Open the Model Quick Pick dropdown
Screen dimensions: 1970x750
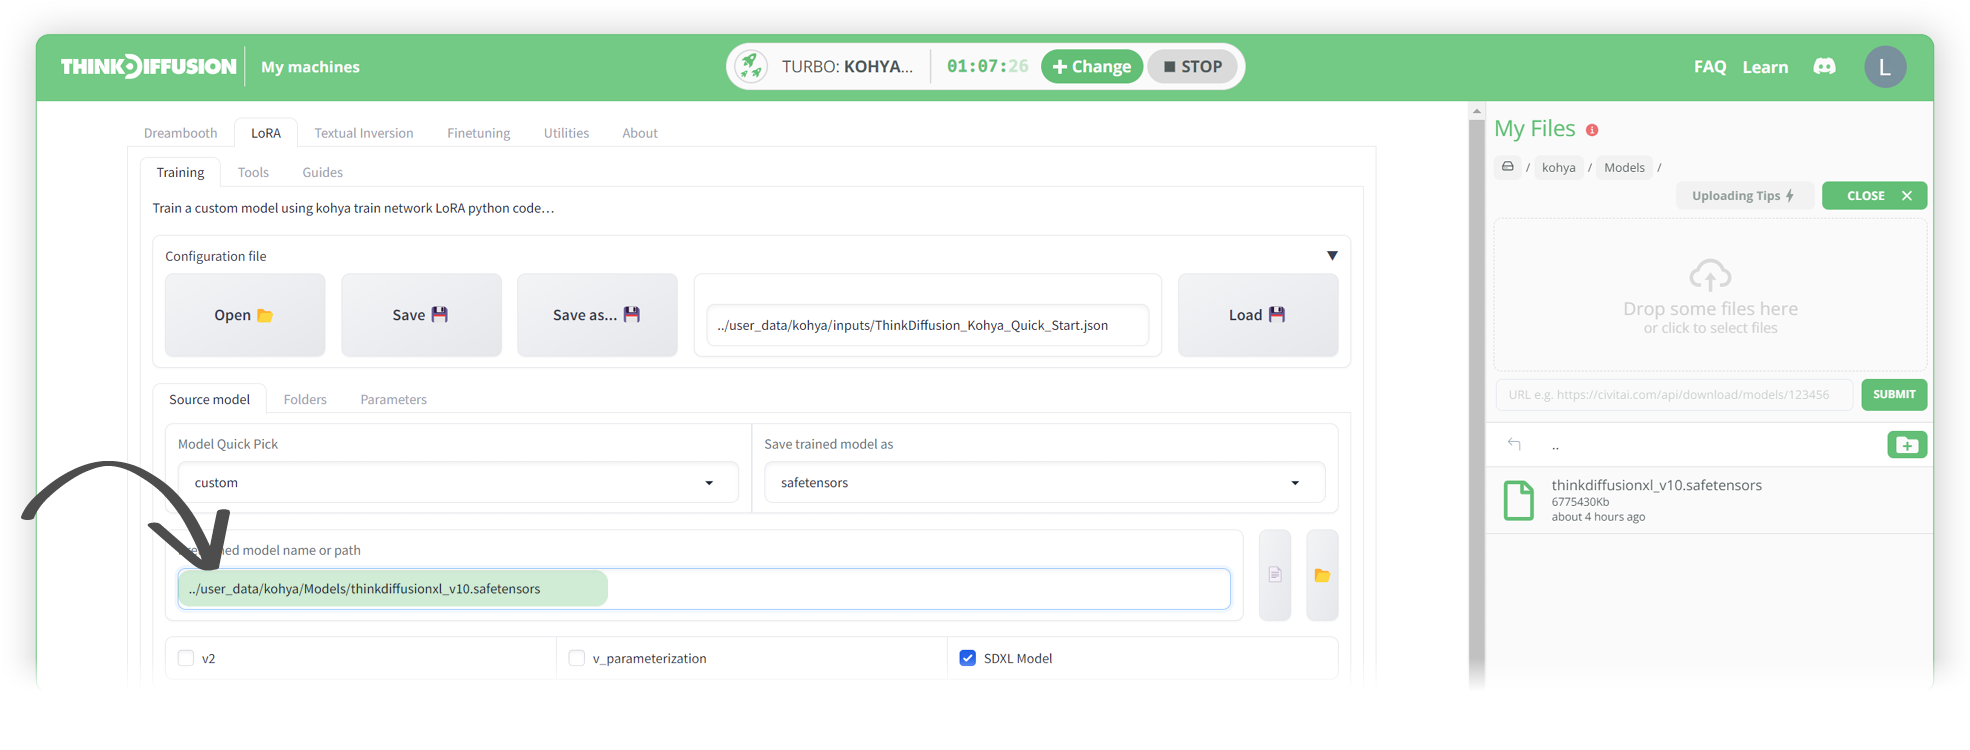click(458, 483)
